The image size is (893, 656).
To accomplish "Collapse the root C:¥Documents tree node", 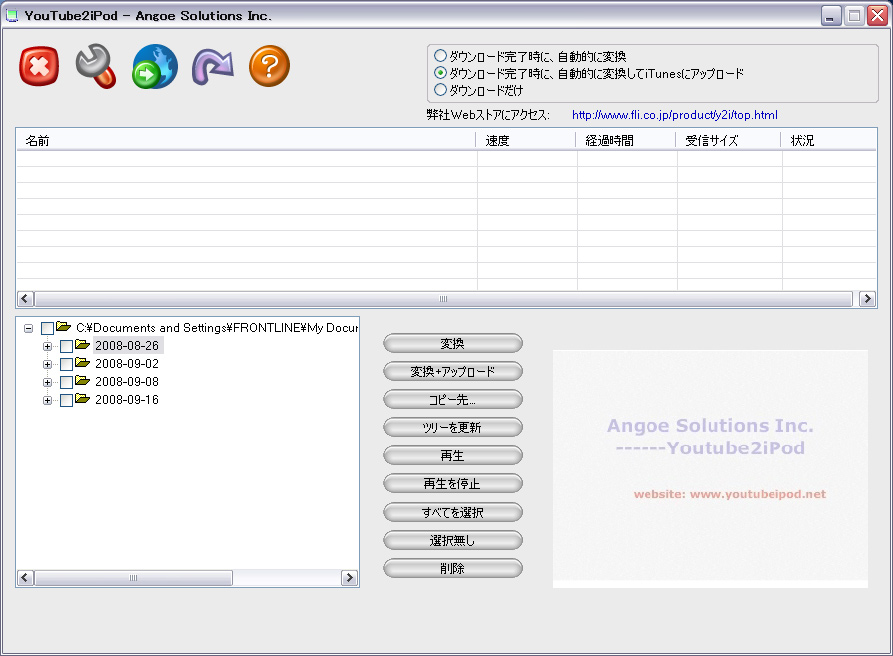I will (x=28, y=328).
